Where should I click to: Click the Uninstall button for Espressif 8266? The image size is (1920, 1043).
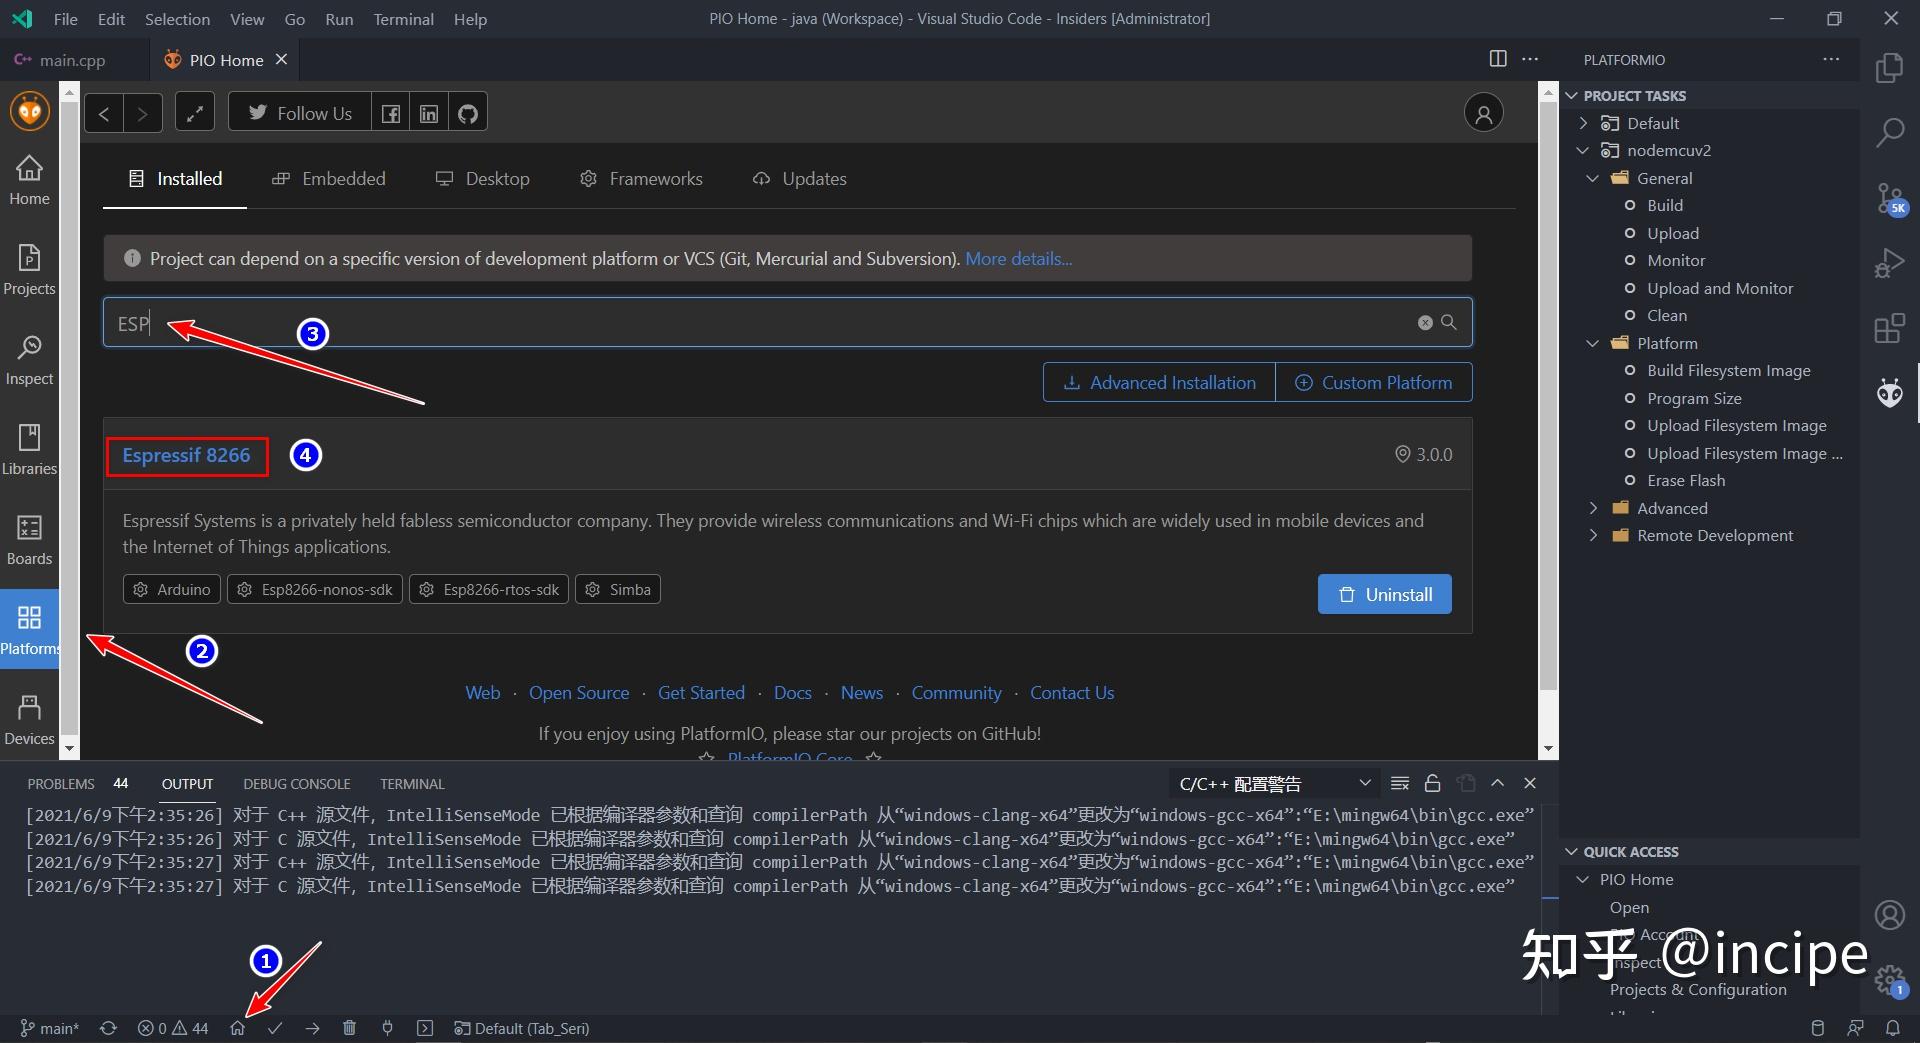click(1384, 594)
